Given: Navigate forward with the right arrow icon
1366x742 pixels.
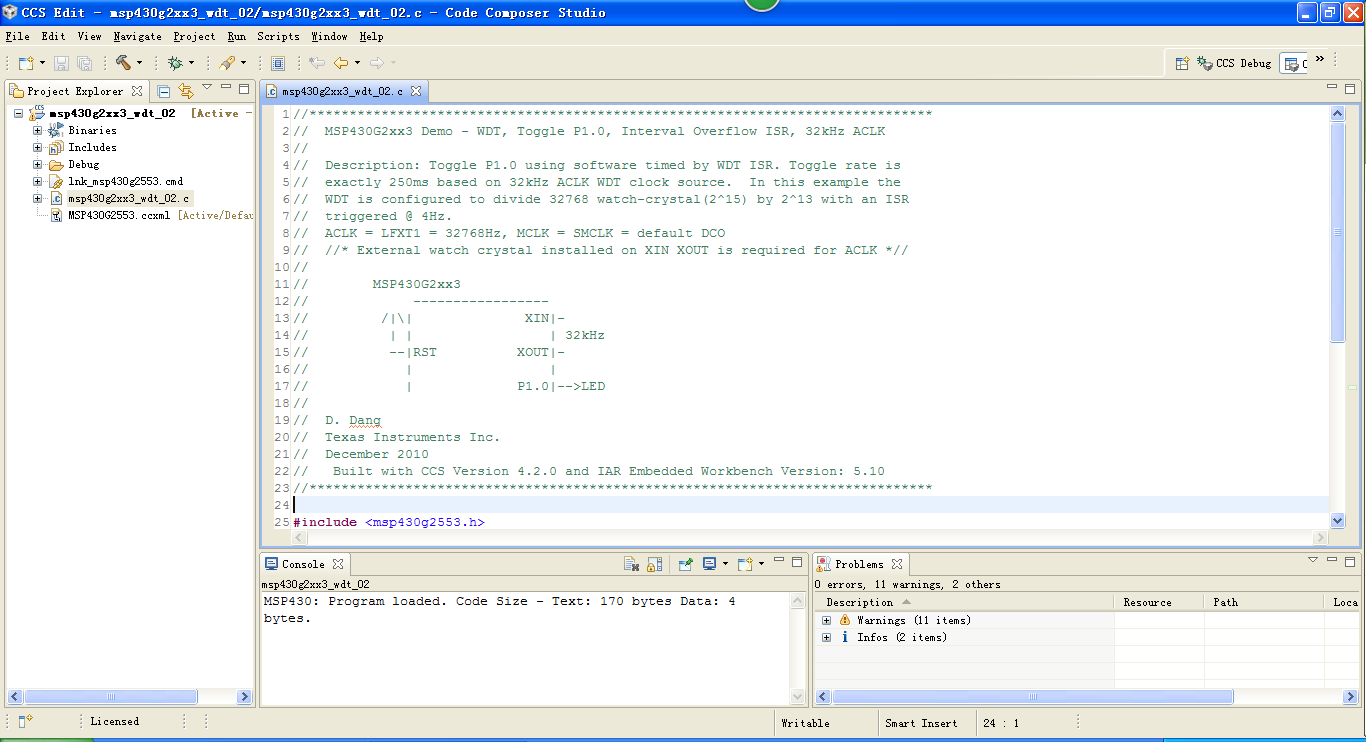Looking at the screenshot, I should coord(377,63).
